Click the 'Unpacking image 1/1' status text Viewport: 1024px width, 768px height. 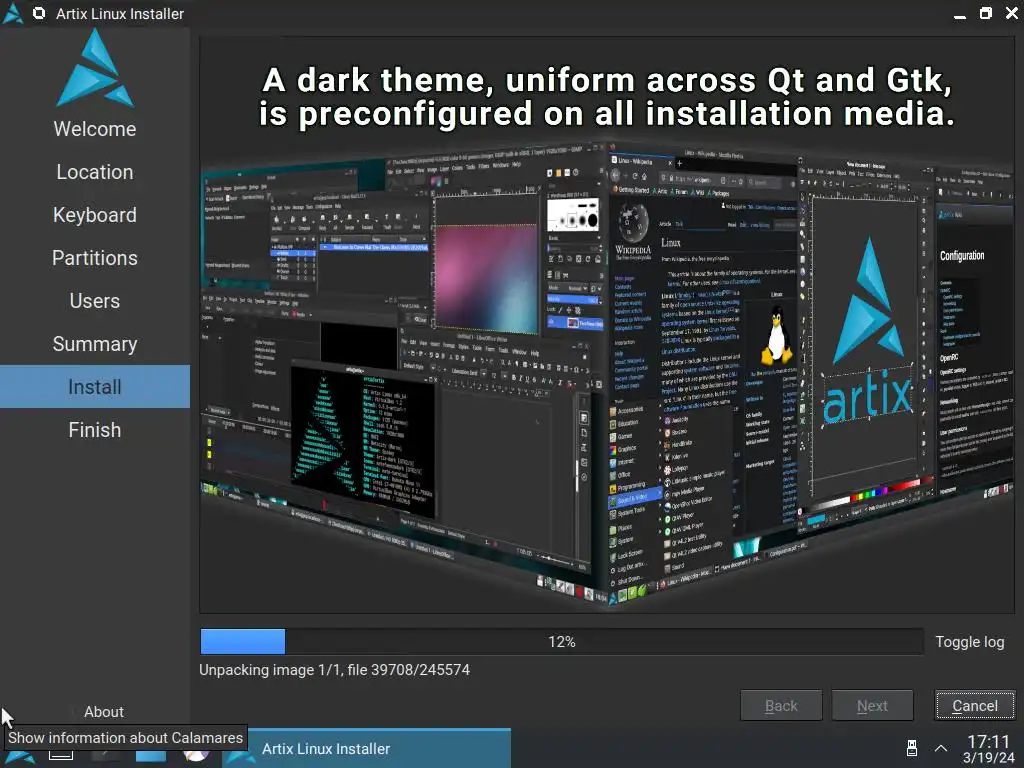(334, 670)
